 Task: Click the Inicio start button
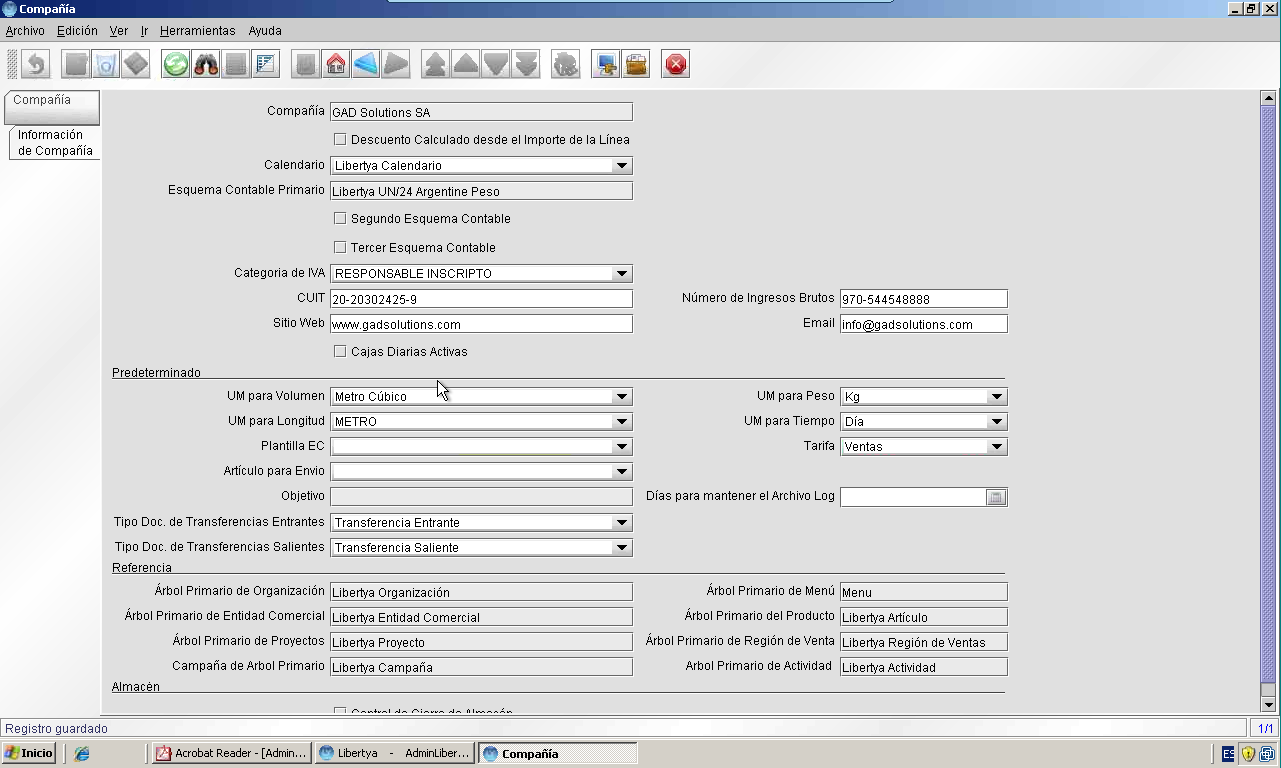click(x=29, y=754)
